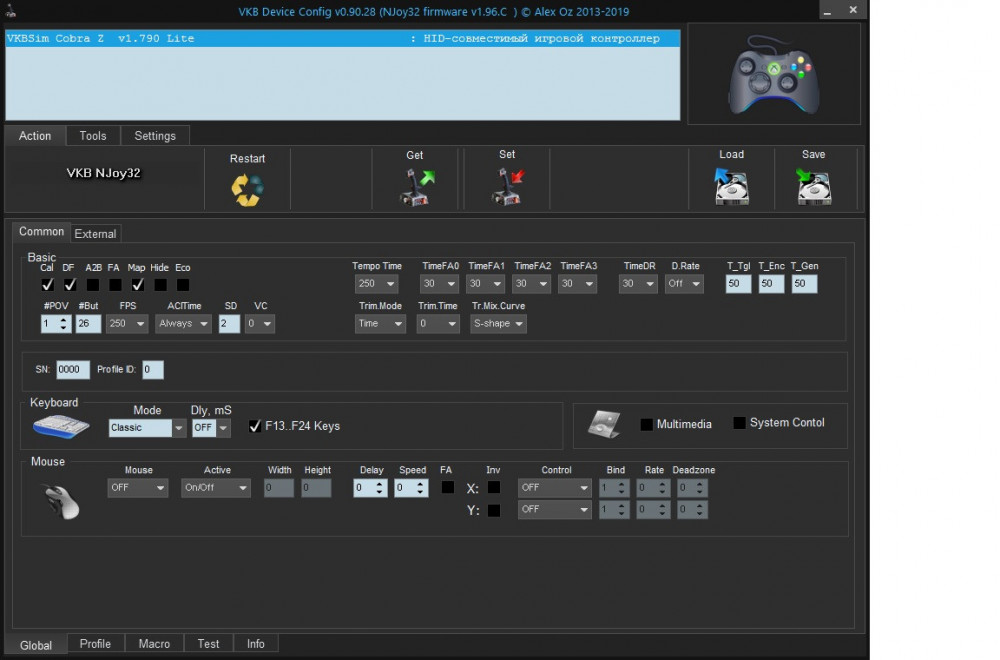Open the Tempo Time dropdown
1000x660 pixels.
point(376,284)
